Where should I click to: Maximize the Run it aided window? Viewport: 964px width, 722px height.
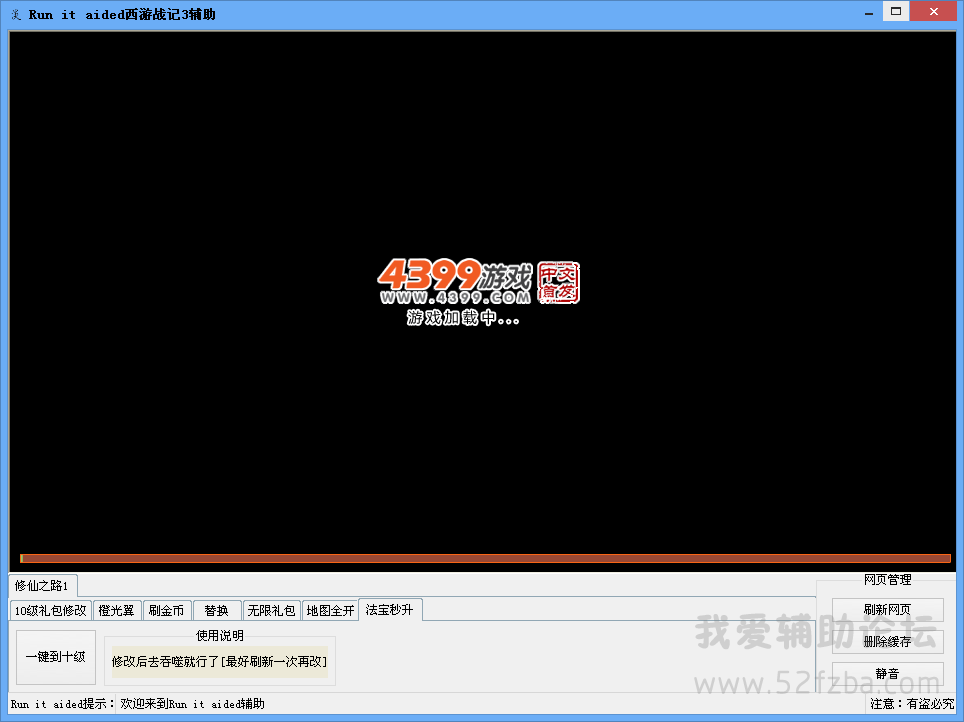point(896,12)
